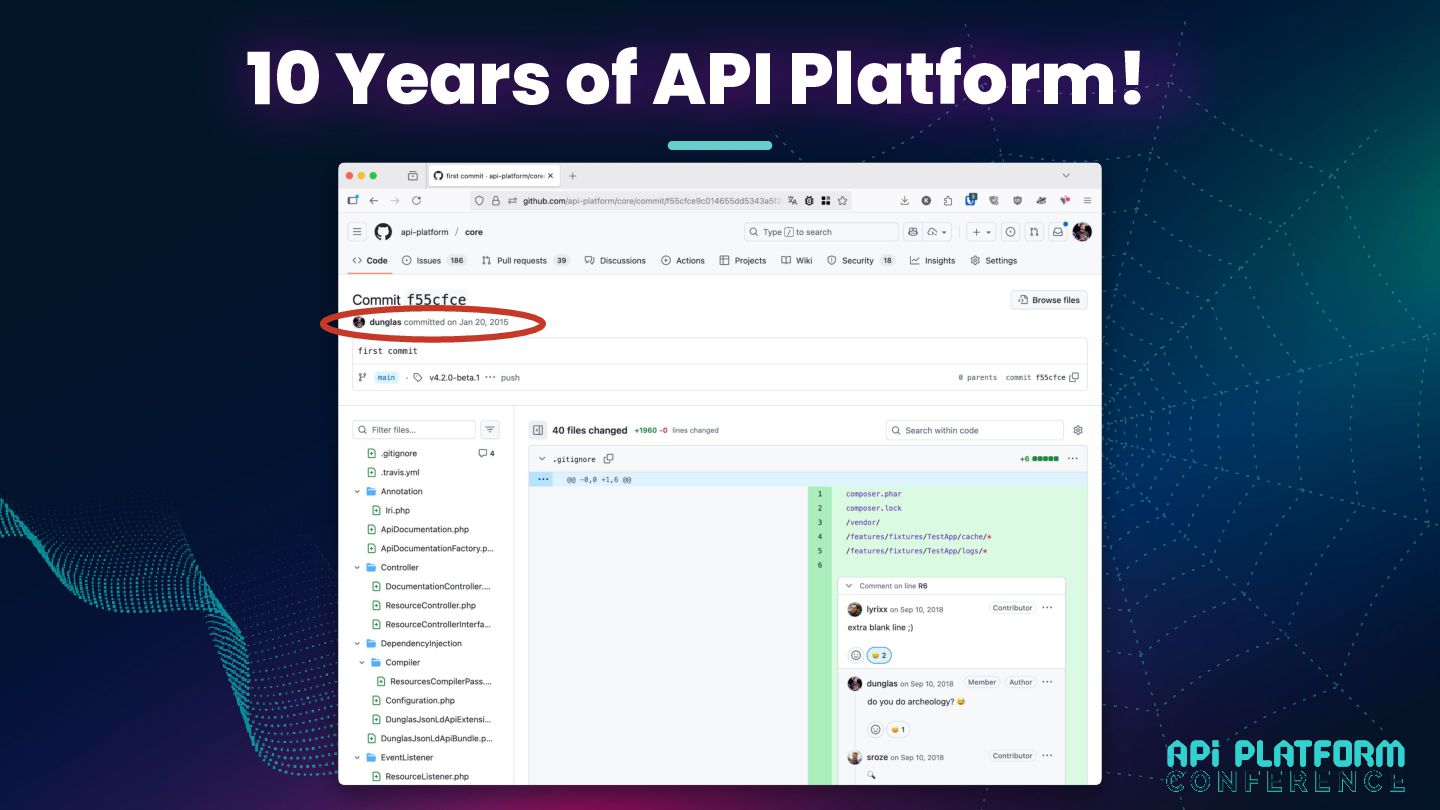Click the GitHub Octocat logo
This screenshot has height=810, width=1440.
click(x=383, y=232)
